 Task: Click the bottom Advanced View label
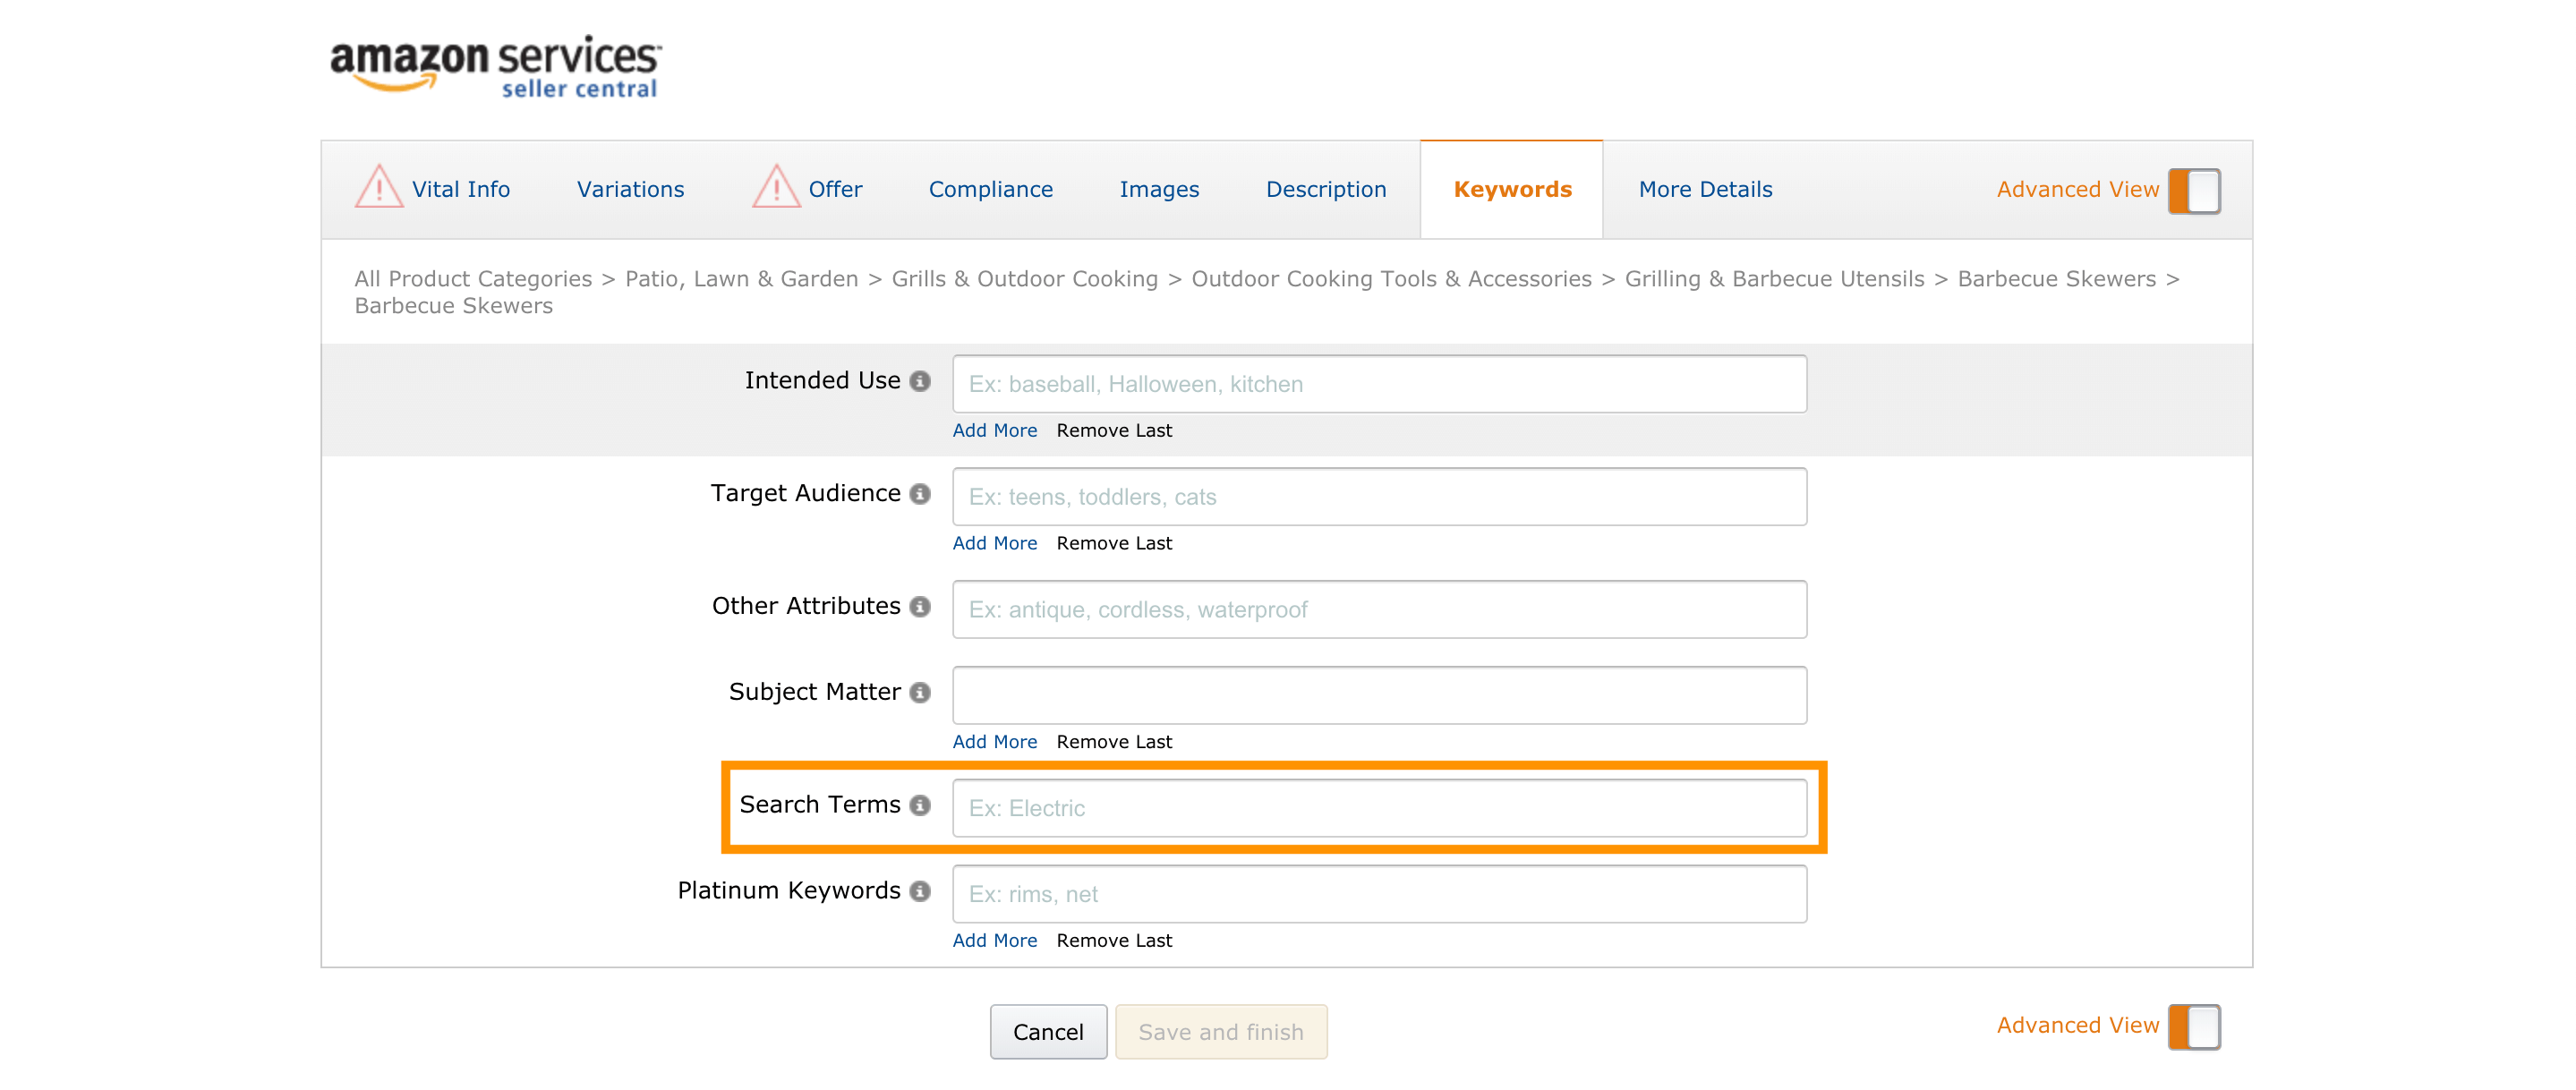tap(2077, 1025)
